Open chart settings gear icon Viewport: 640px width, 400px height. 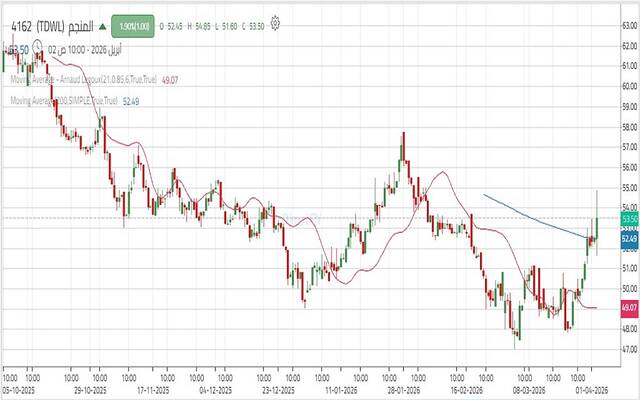point(276,22)
